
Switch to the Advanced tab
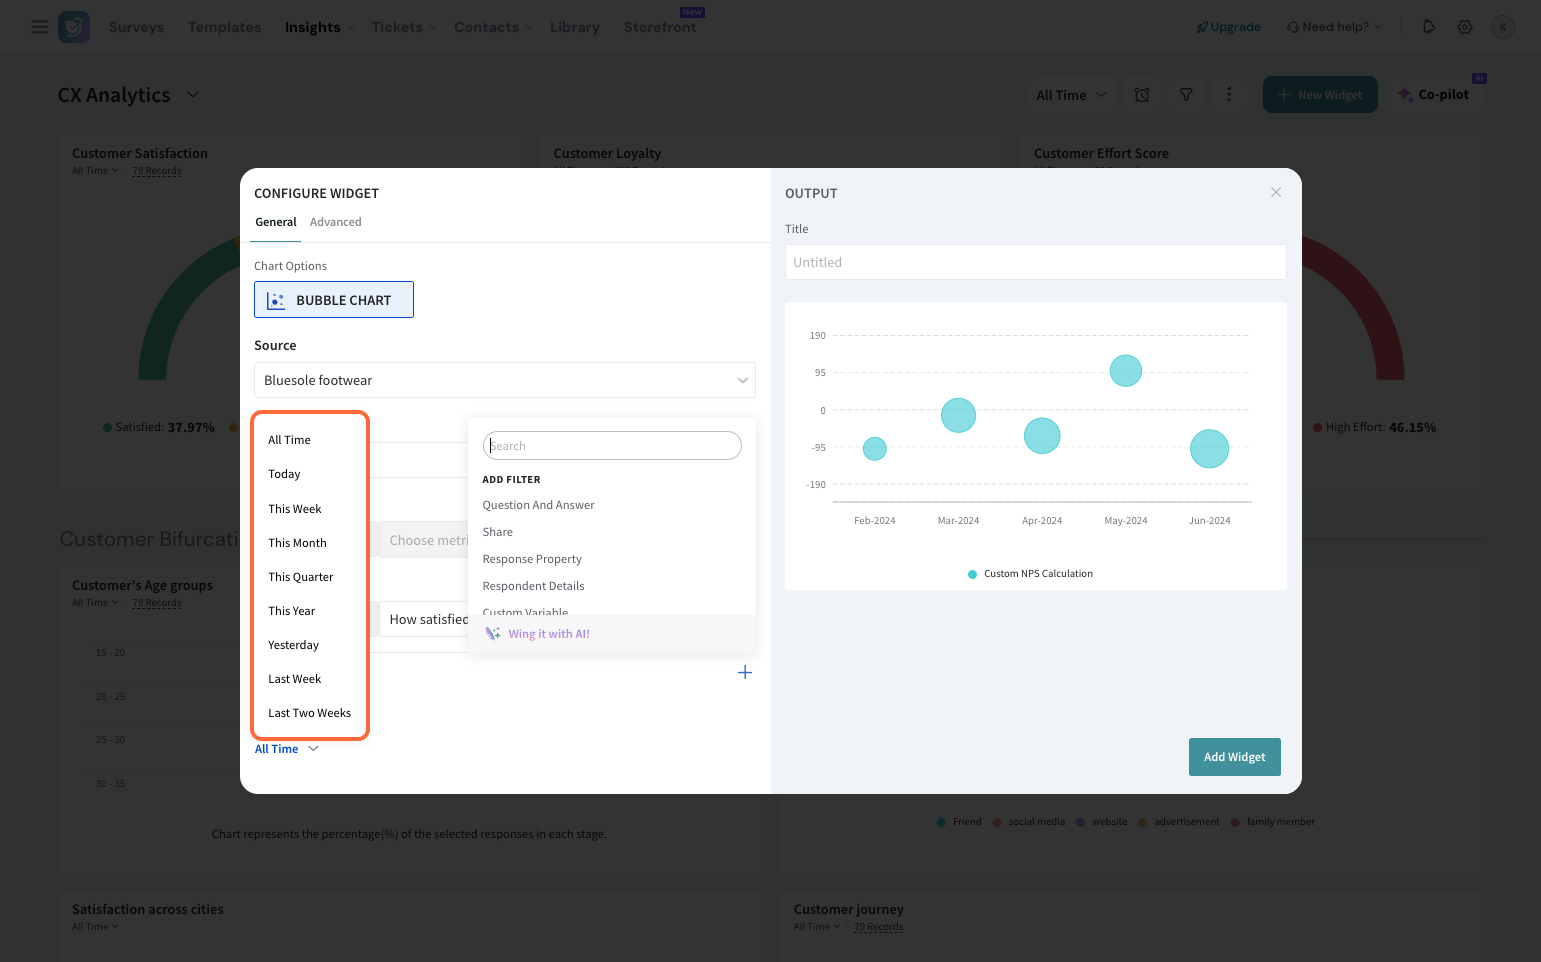pyautogui.click(x=335, y=222)
